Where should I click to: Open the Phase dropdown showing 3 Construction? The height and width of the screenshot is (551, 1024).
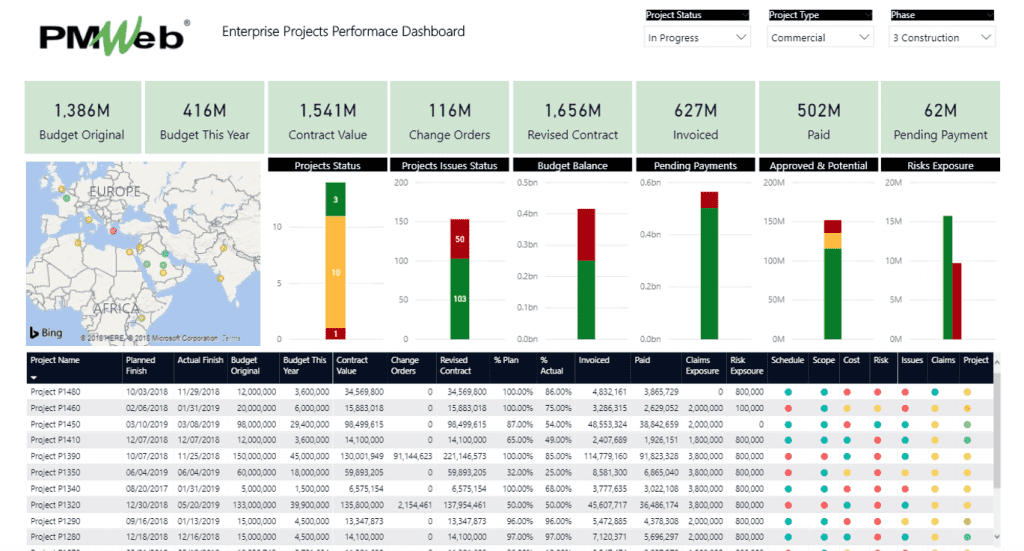pos(942,37)
